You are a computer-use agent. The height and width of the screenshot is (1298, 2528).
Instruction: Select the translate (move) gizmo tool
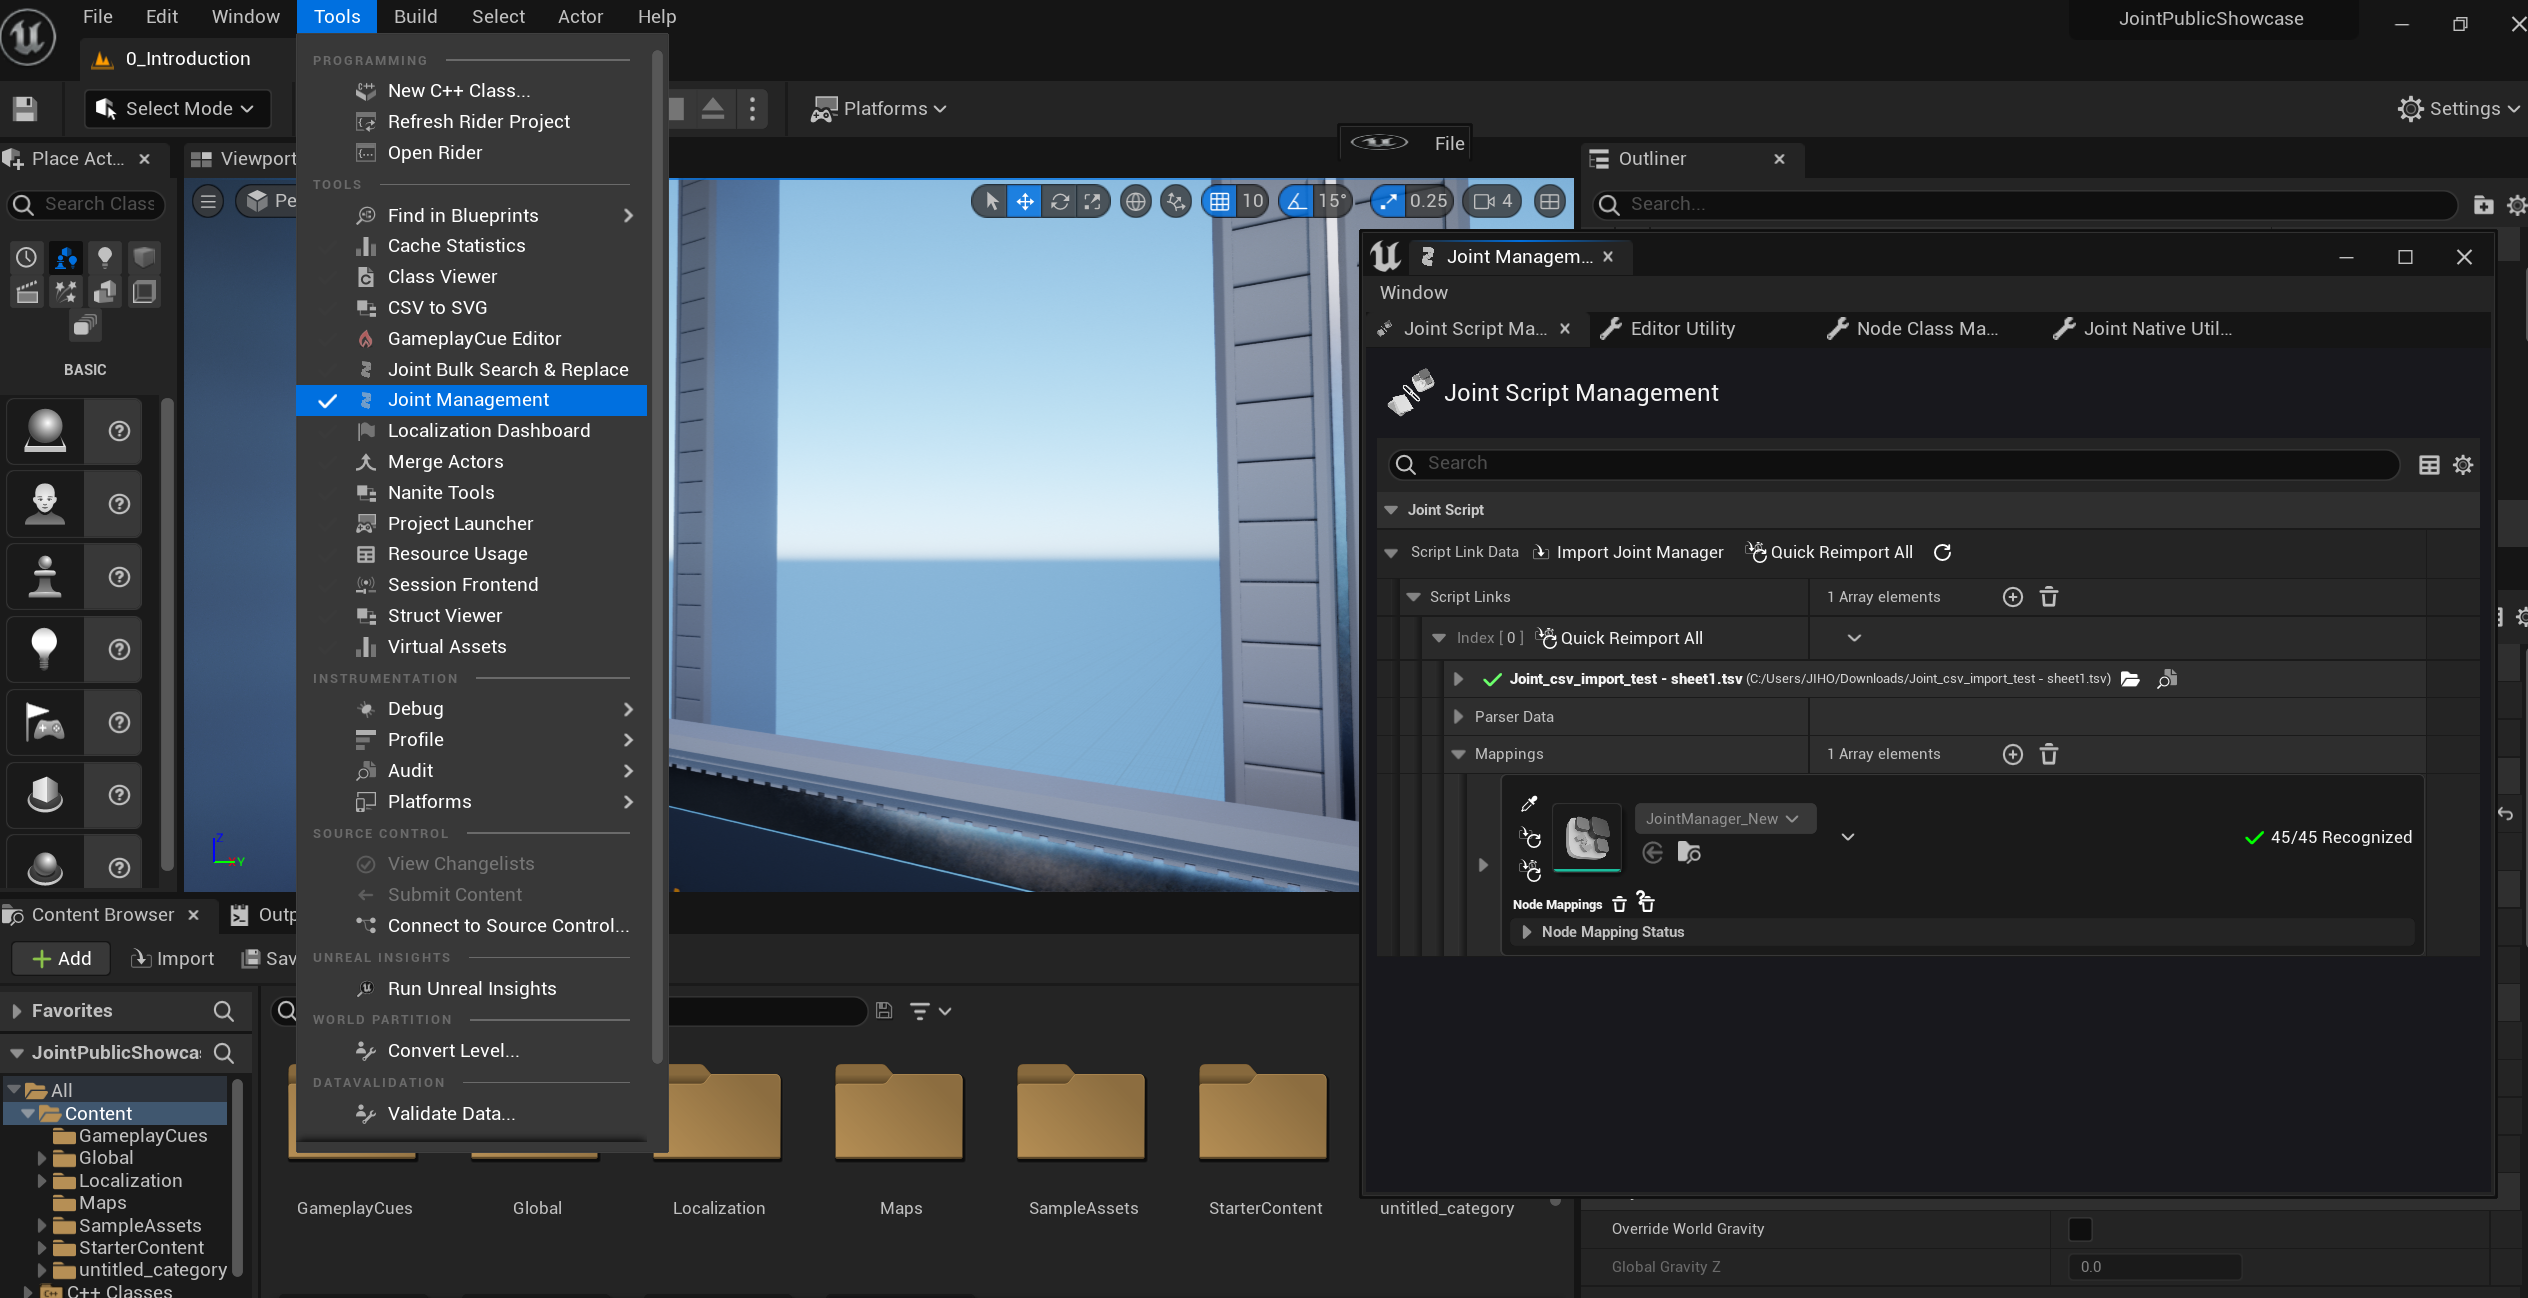[x=1025, y=202]
